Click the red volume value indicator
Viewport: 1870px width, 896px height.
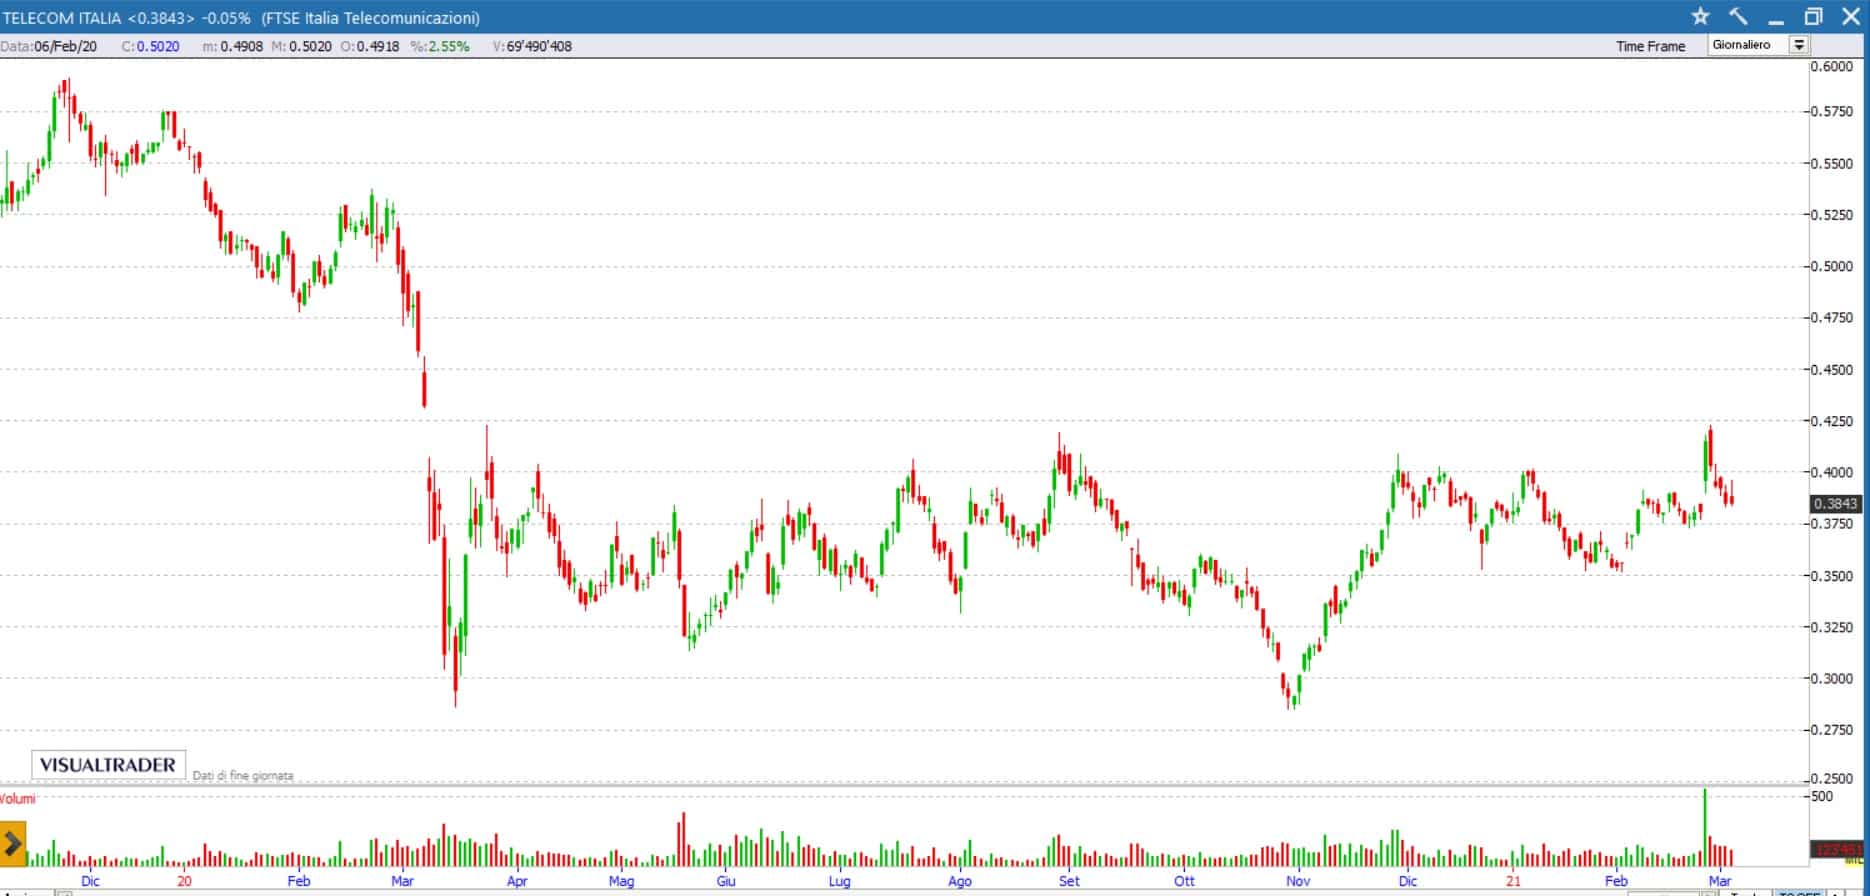(1837, 849)
